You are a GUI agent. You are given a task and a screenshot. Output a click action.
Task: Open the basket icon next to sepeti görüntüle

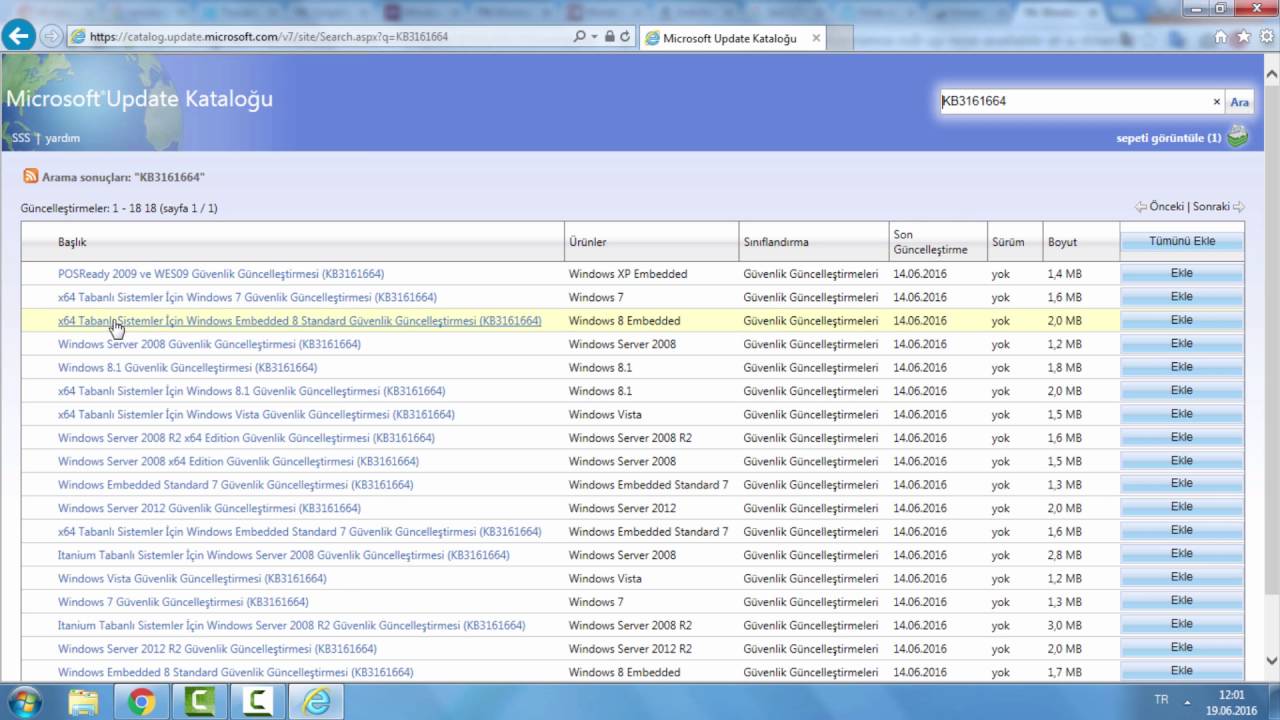(1238, 137)
